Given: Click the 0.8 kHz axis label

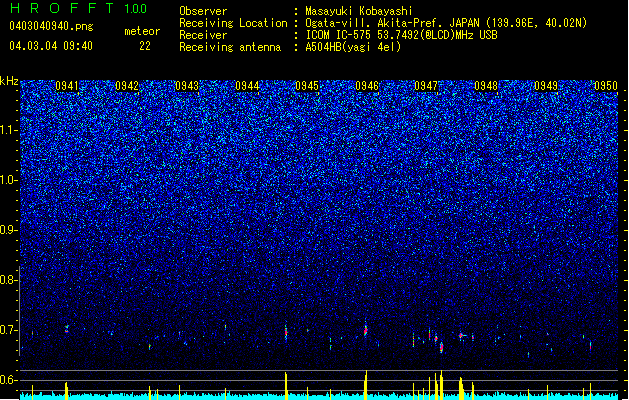Looking at the screenshot, I should 8,280.
